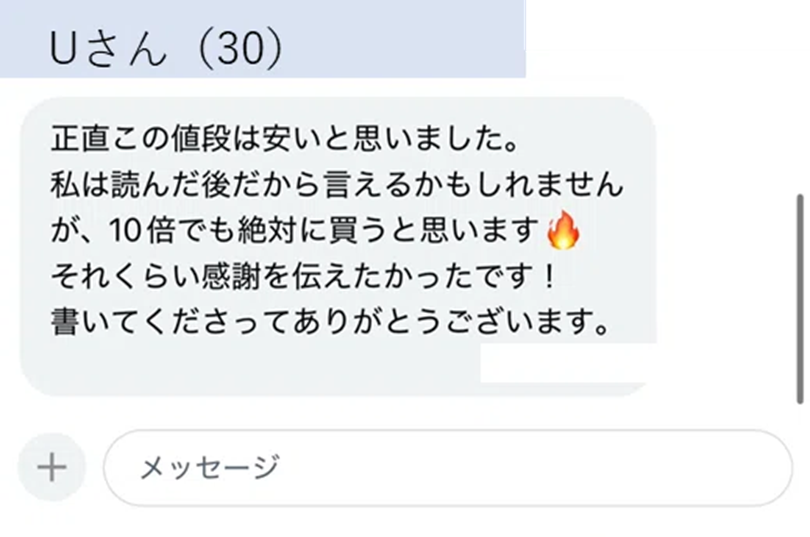The width and height of the screenshot is (810, 537).
Task: Click the line 書いてくださってありがとうございます。
Action: [331, 322]
